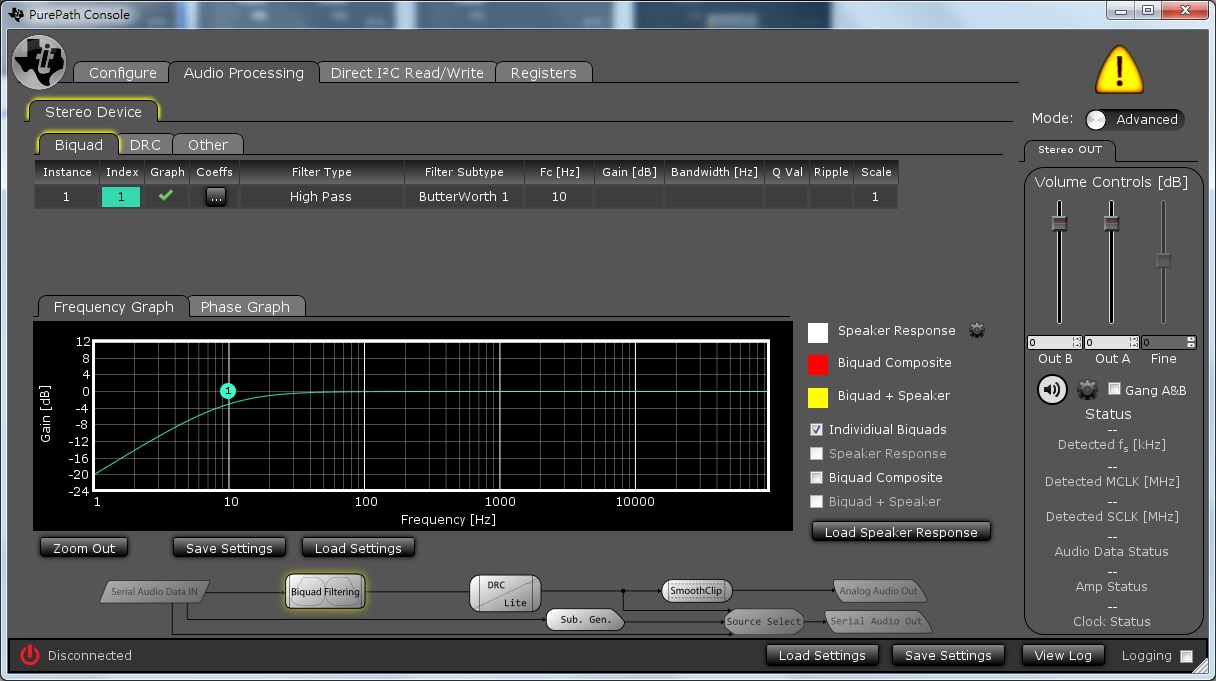The height and width of the screenshot is (681, 1216).
Task: Click the Out B volume value field
Action: pyautogui.click(x=1049, y=342)
